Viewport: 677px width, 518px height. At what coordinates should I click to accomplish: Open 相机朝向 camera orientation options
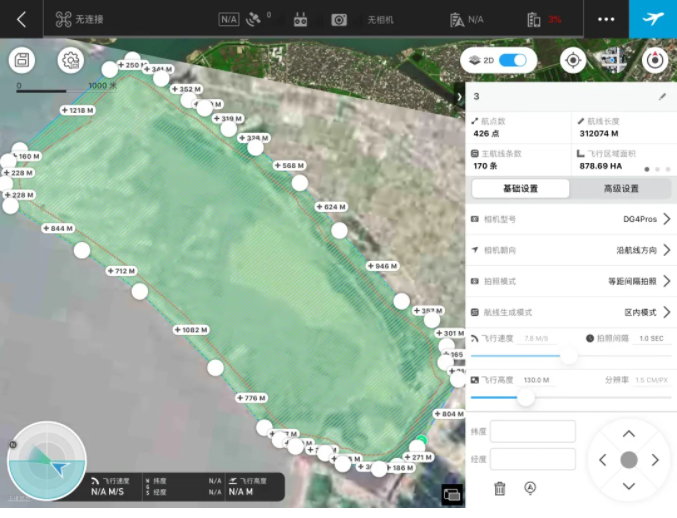point(665,250)
